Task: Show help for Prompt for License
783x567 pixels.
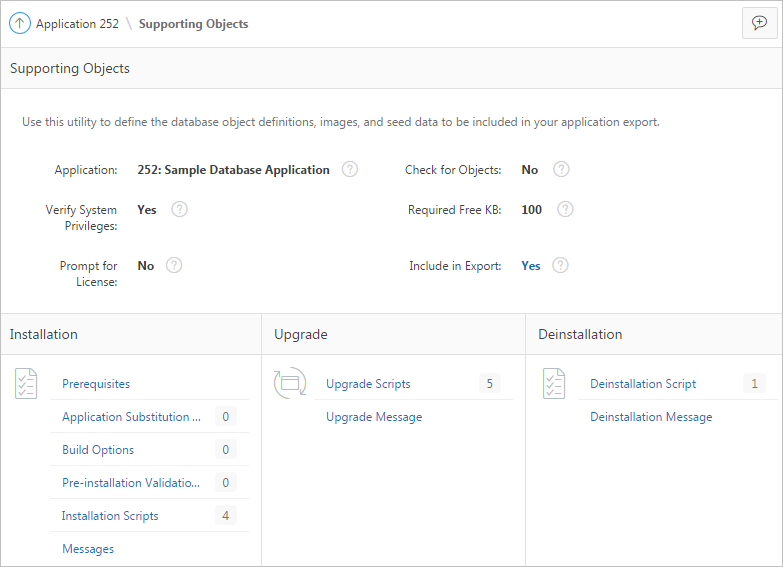Action: (x=174, y=266)
